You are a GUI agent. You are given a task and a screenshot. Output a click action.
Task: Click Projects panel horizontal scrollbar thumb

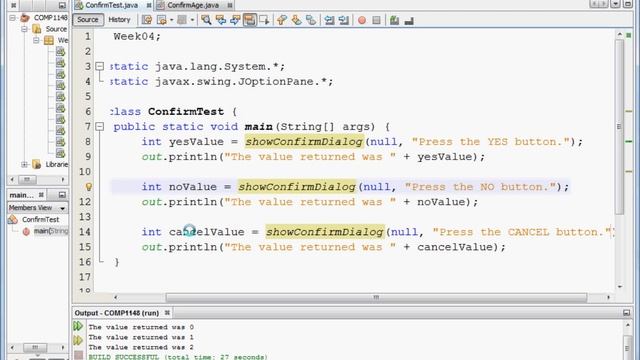(x=27, y=180)
